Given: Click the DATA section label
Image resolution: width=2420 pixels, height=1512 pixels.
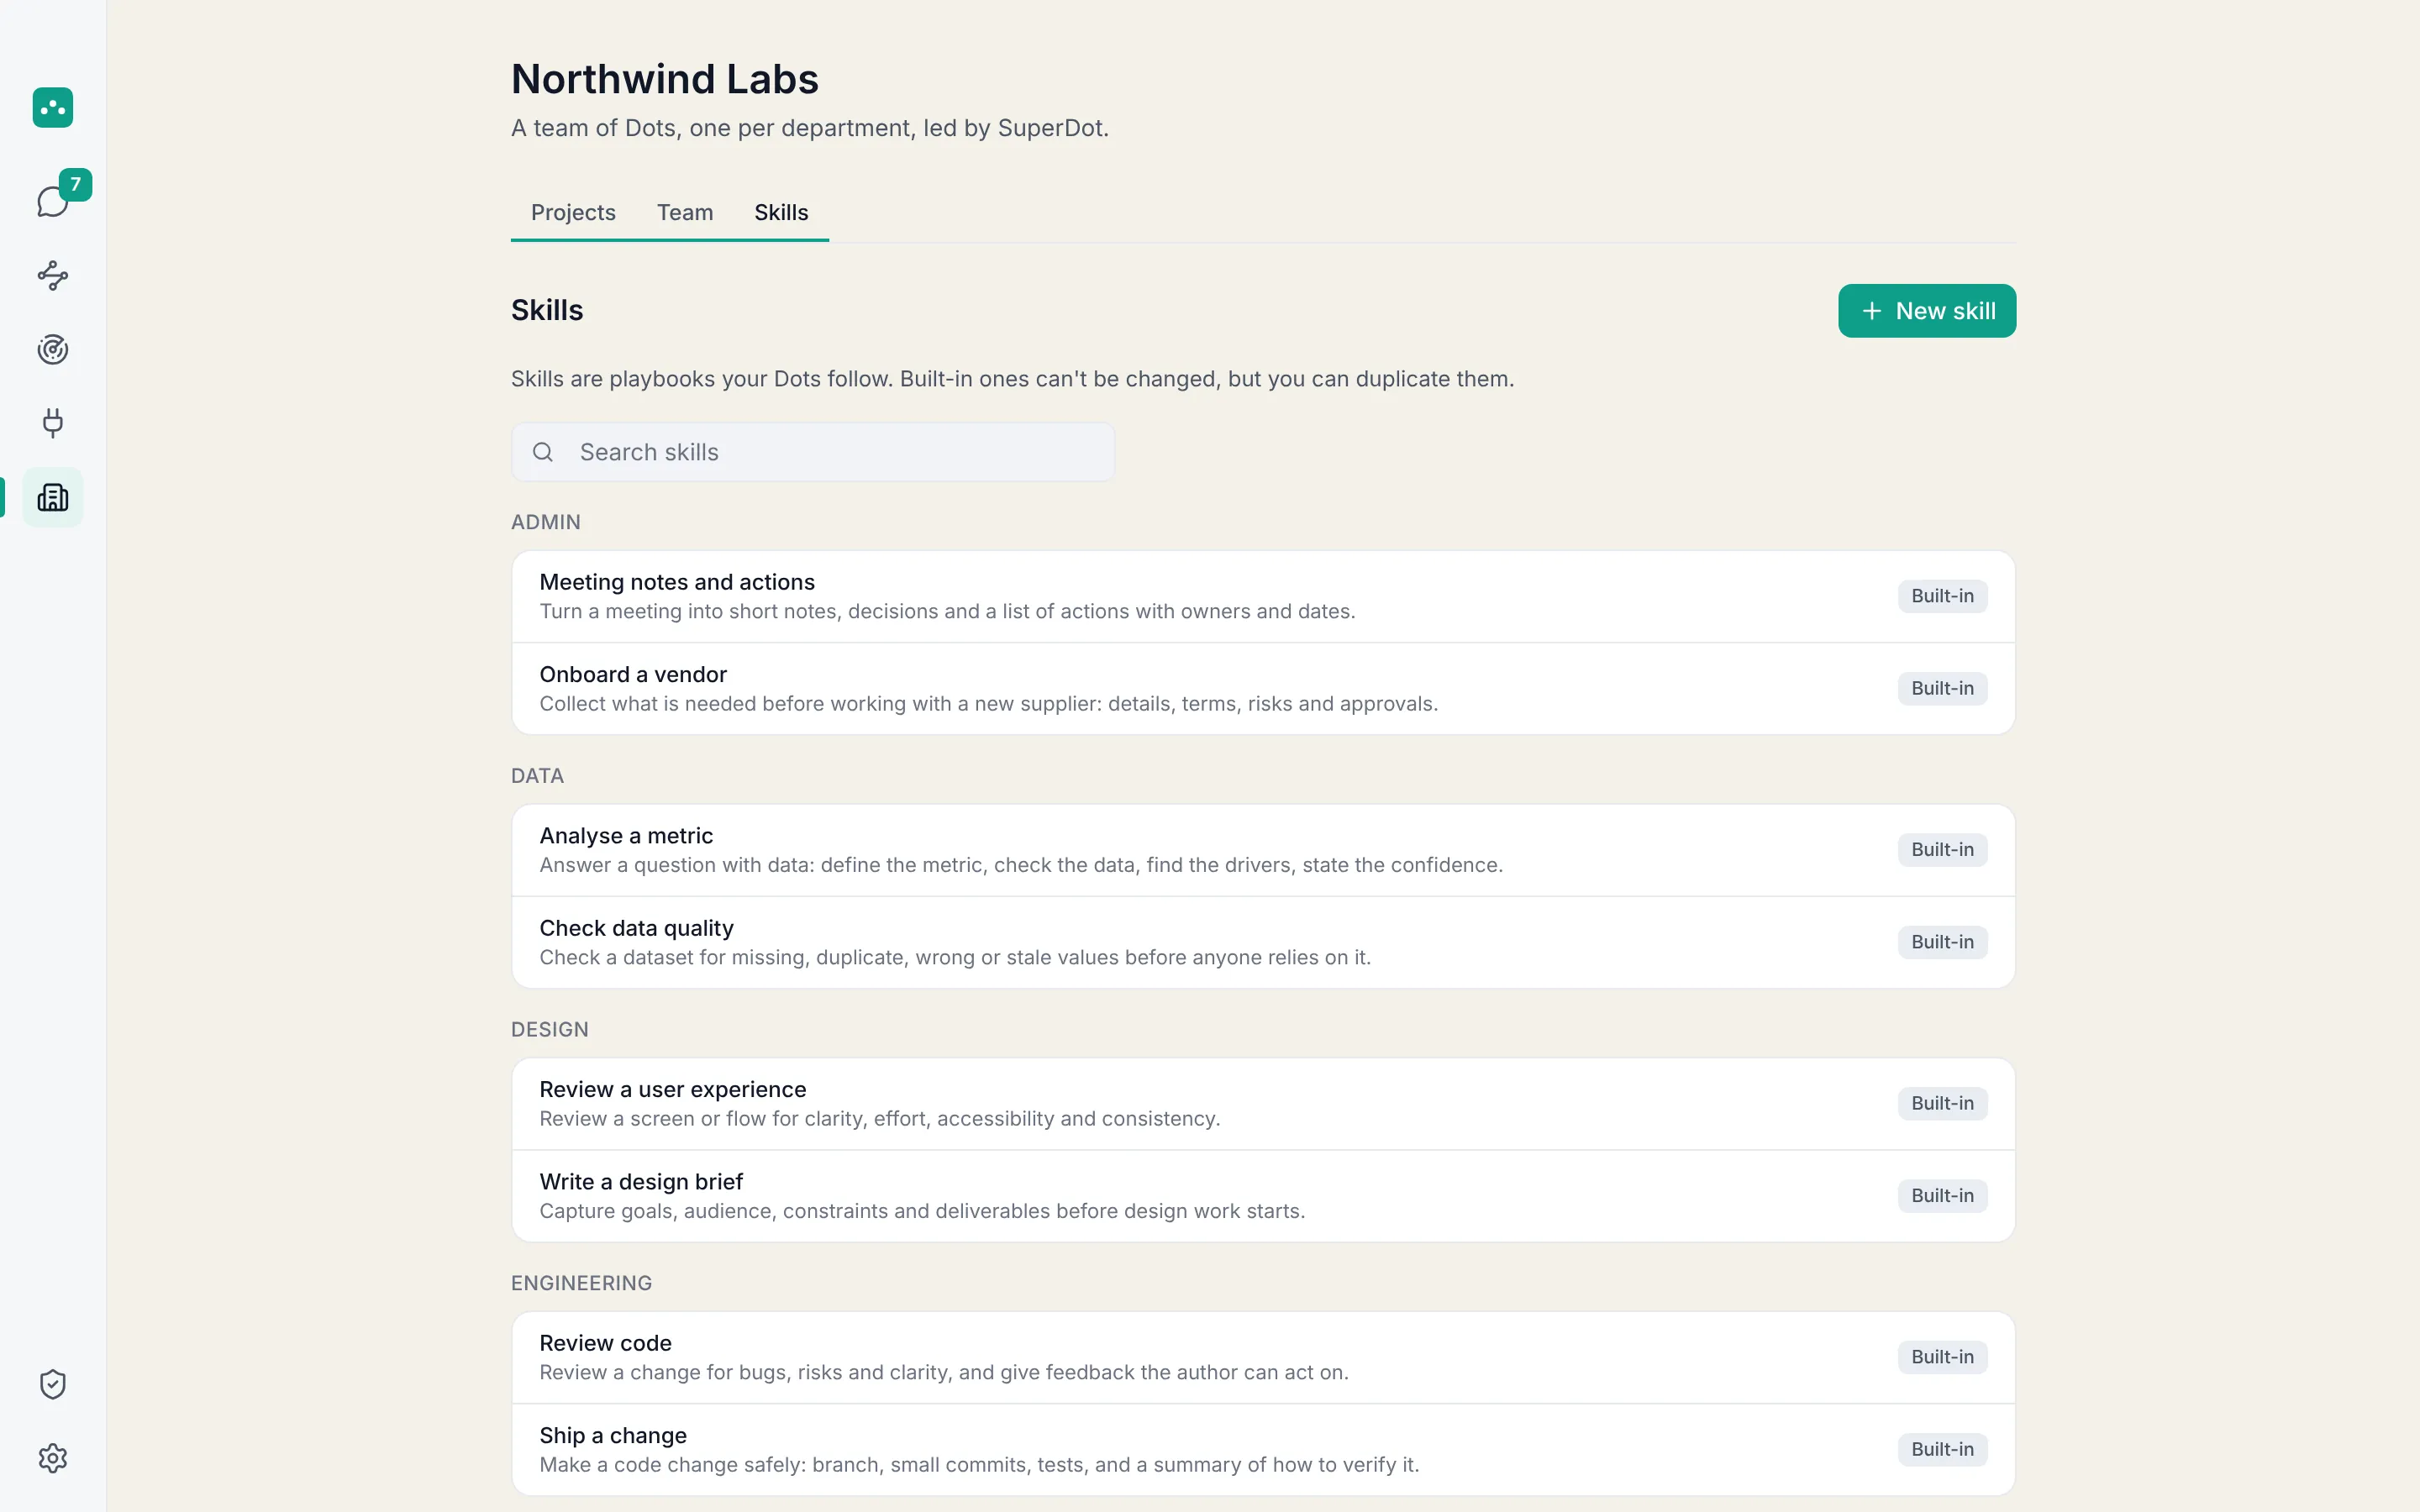Looking at the screenshot, I should click(x=538, y=776).
